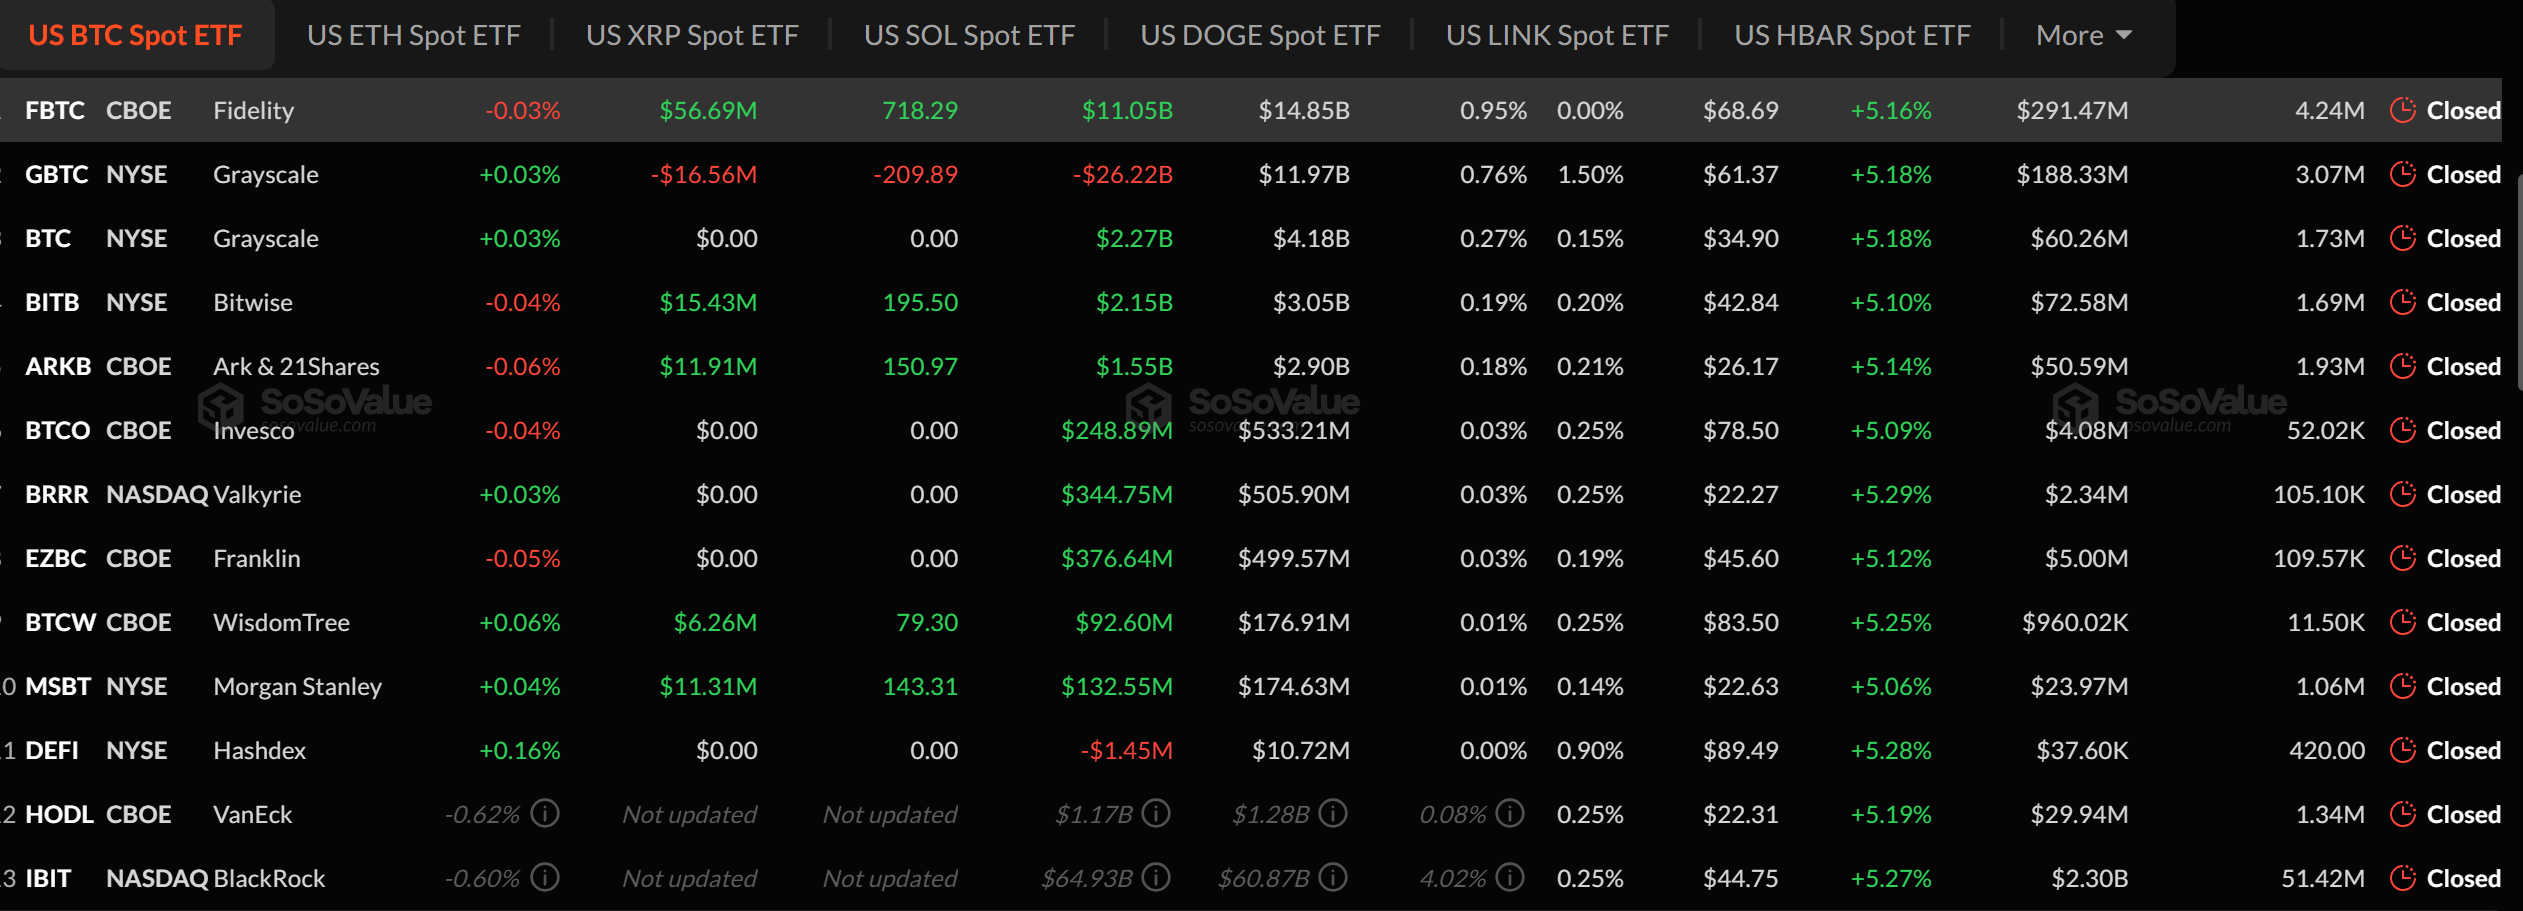Click the market status clock icon on FBTC row

point(2403,110)
